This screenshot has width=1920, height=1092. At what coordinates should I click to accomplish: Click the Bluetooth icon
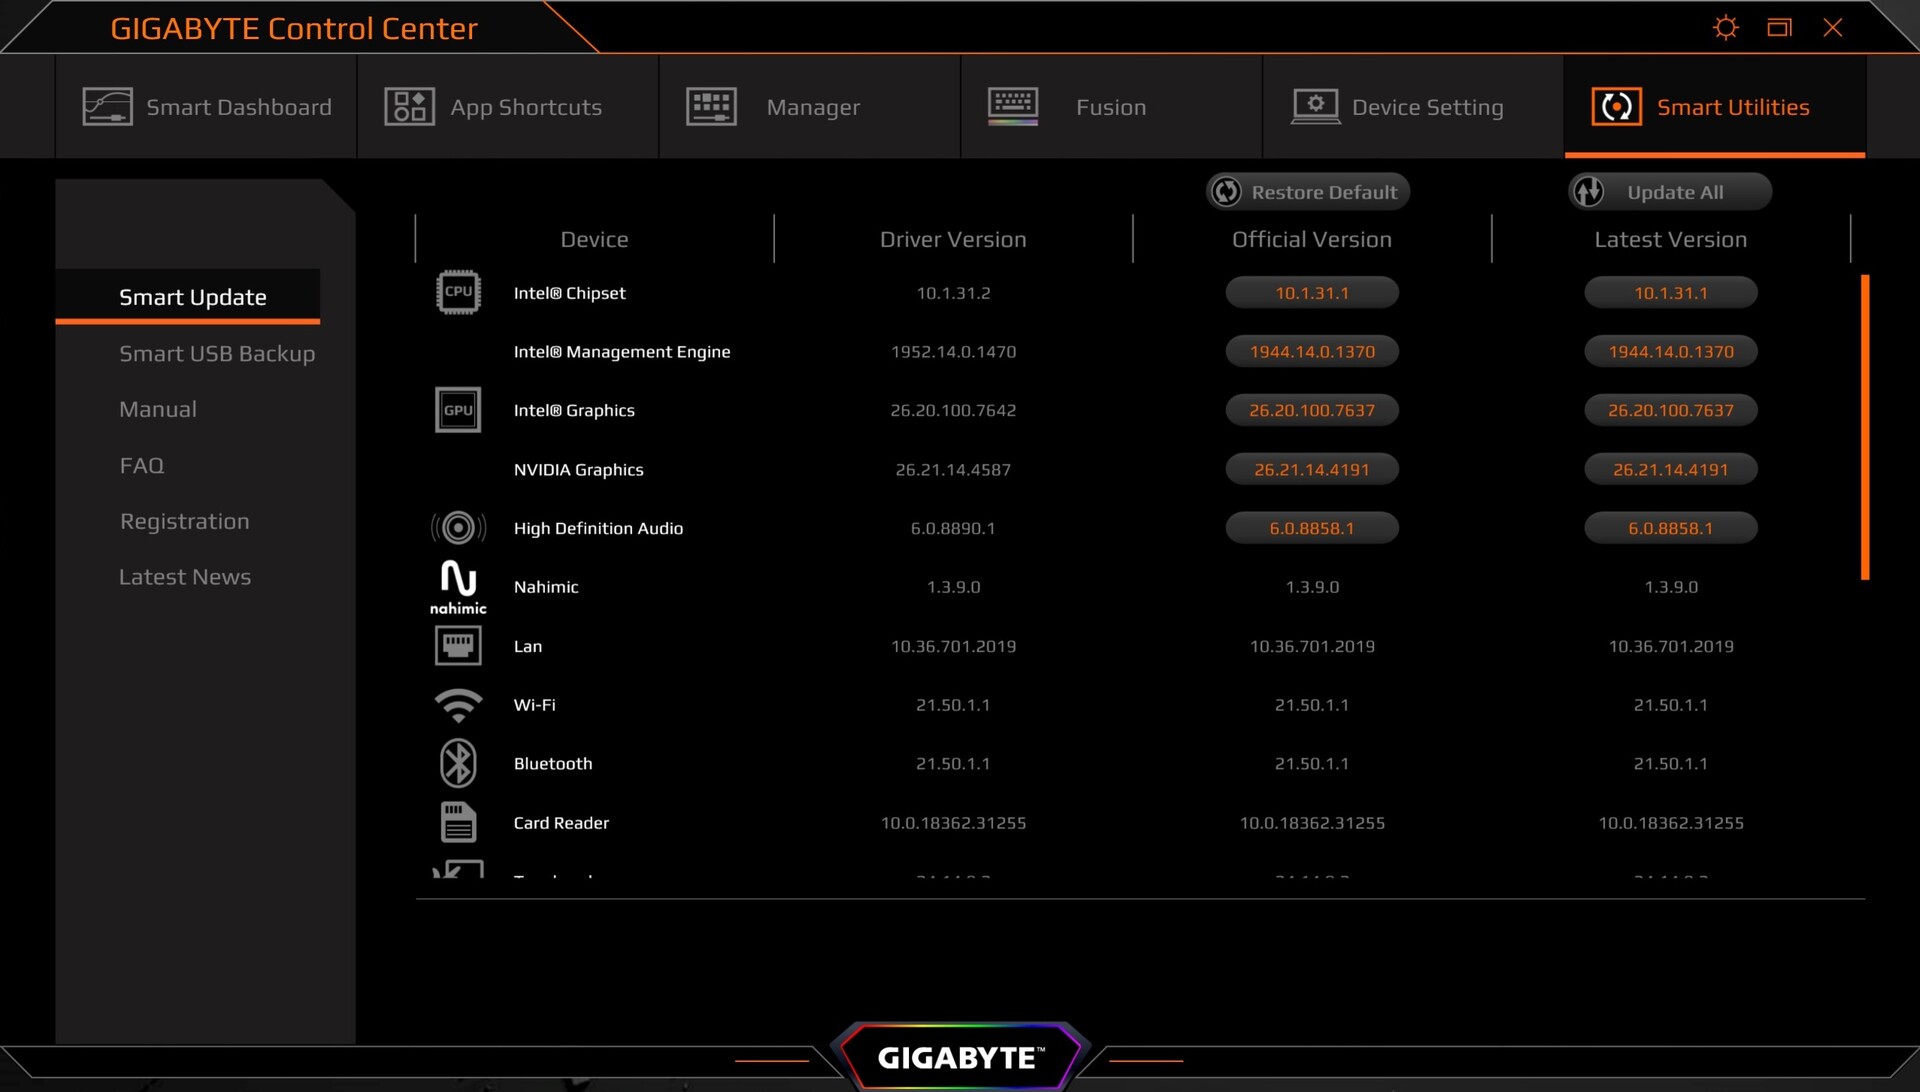coord(458,764)
